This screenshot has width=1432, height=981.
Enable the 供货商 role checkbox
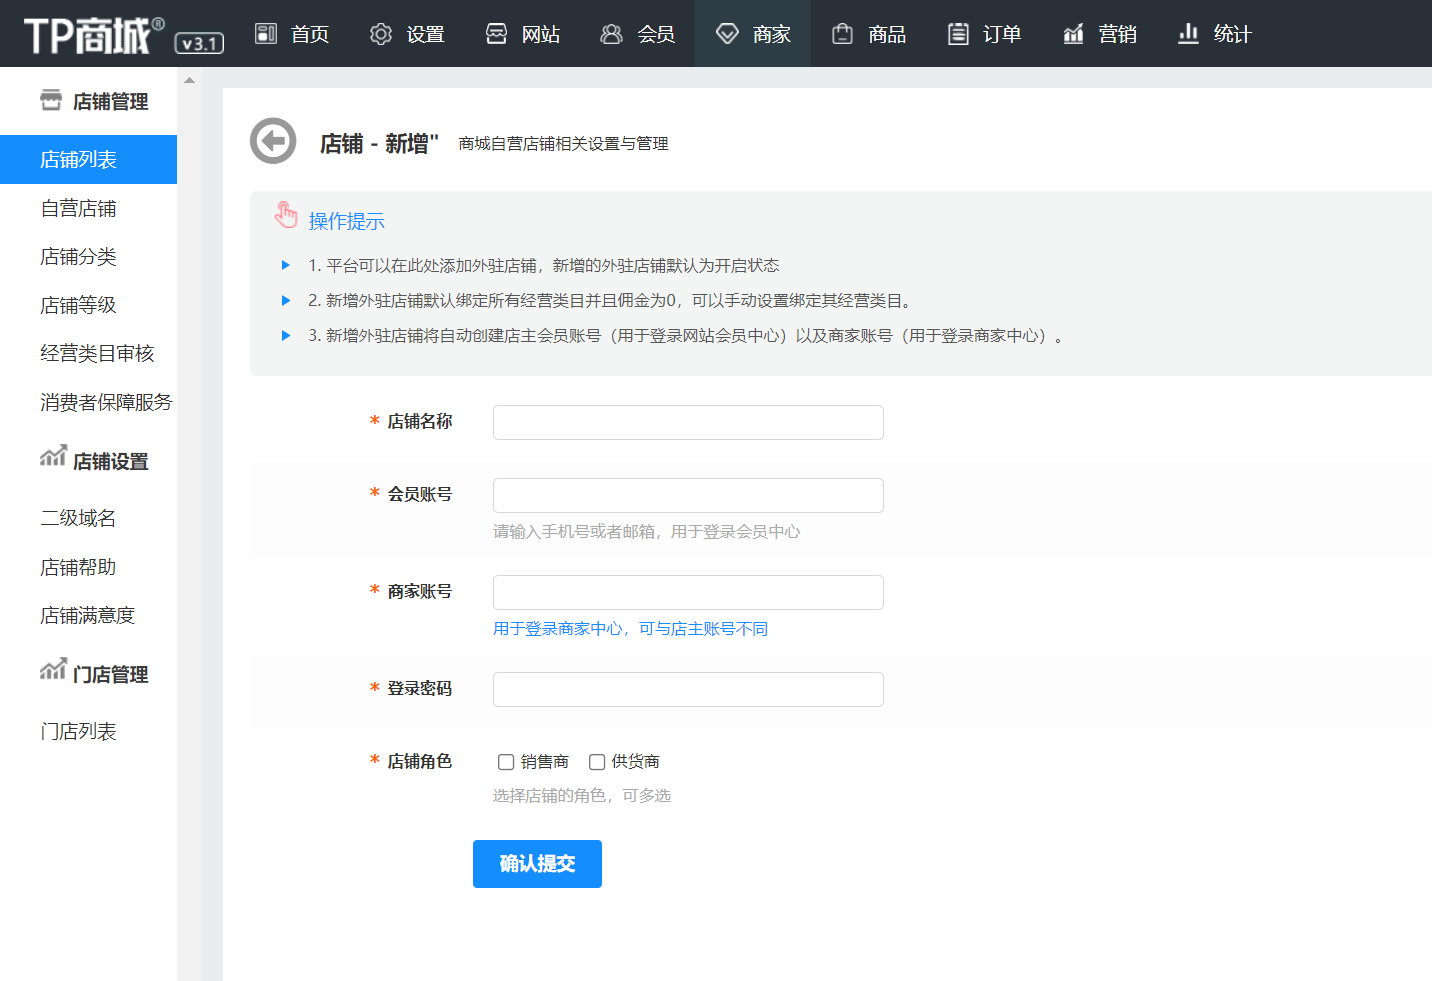(597, 762)
